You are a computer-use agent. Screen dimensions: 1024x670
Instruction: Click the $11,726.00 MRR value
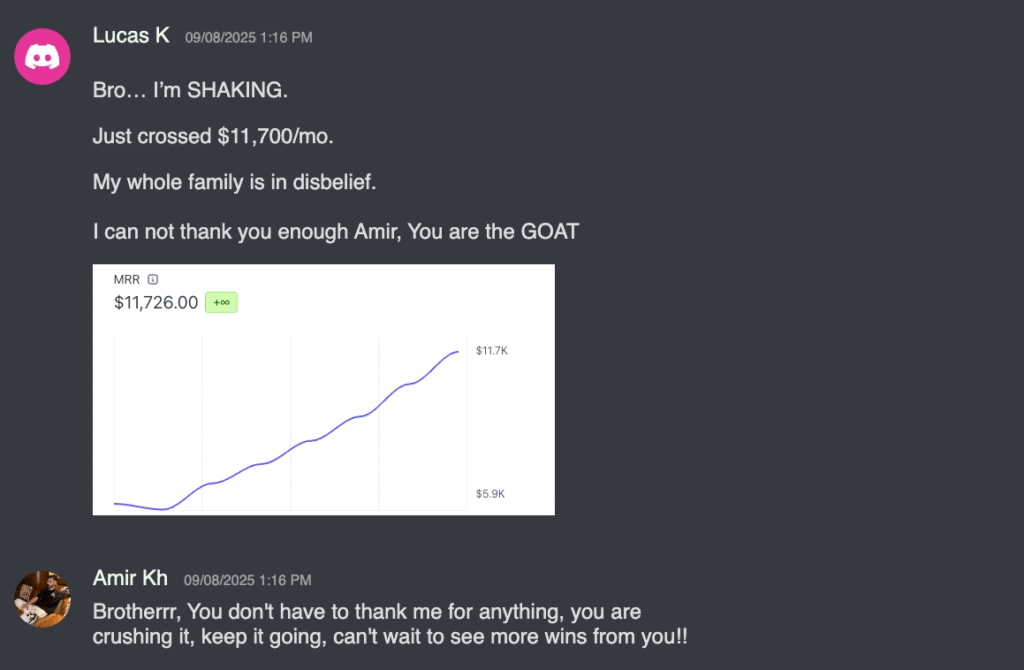point(156,302)
